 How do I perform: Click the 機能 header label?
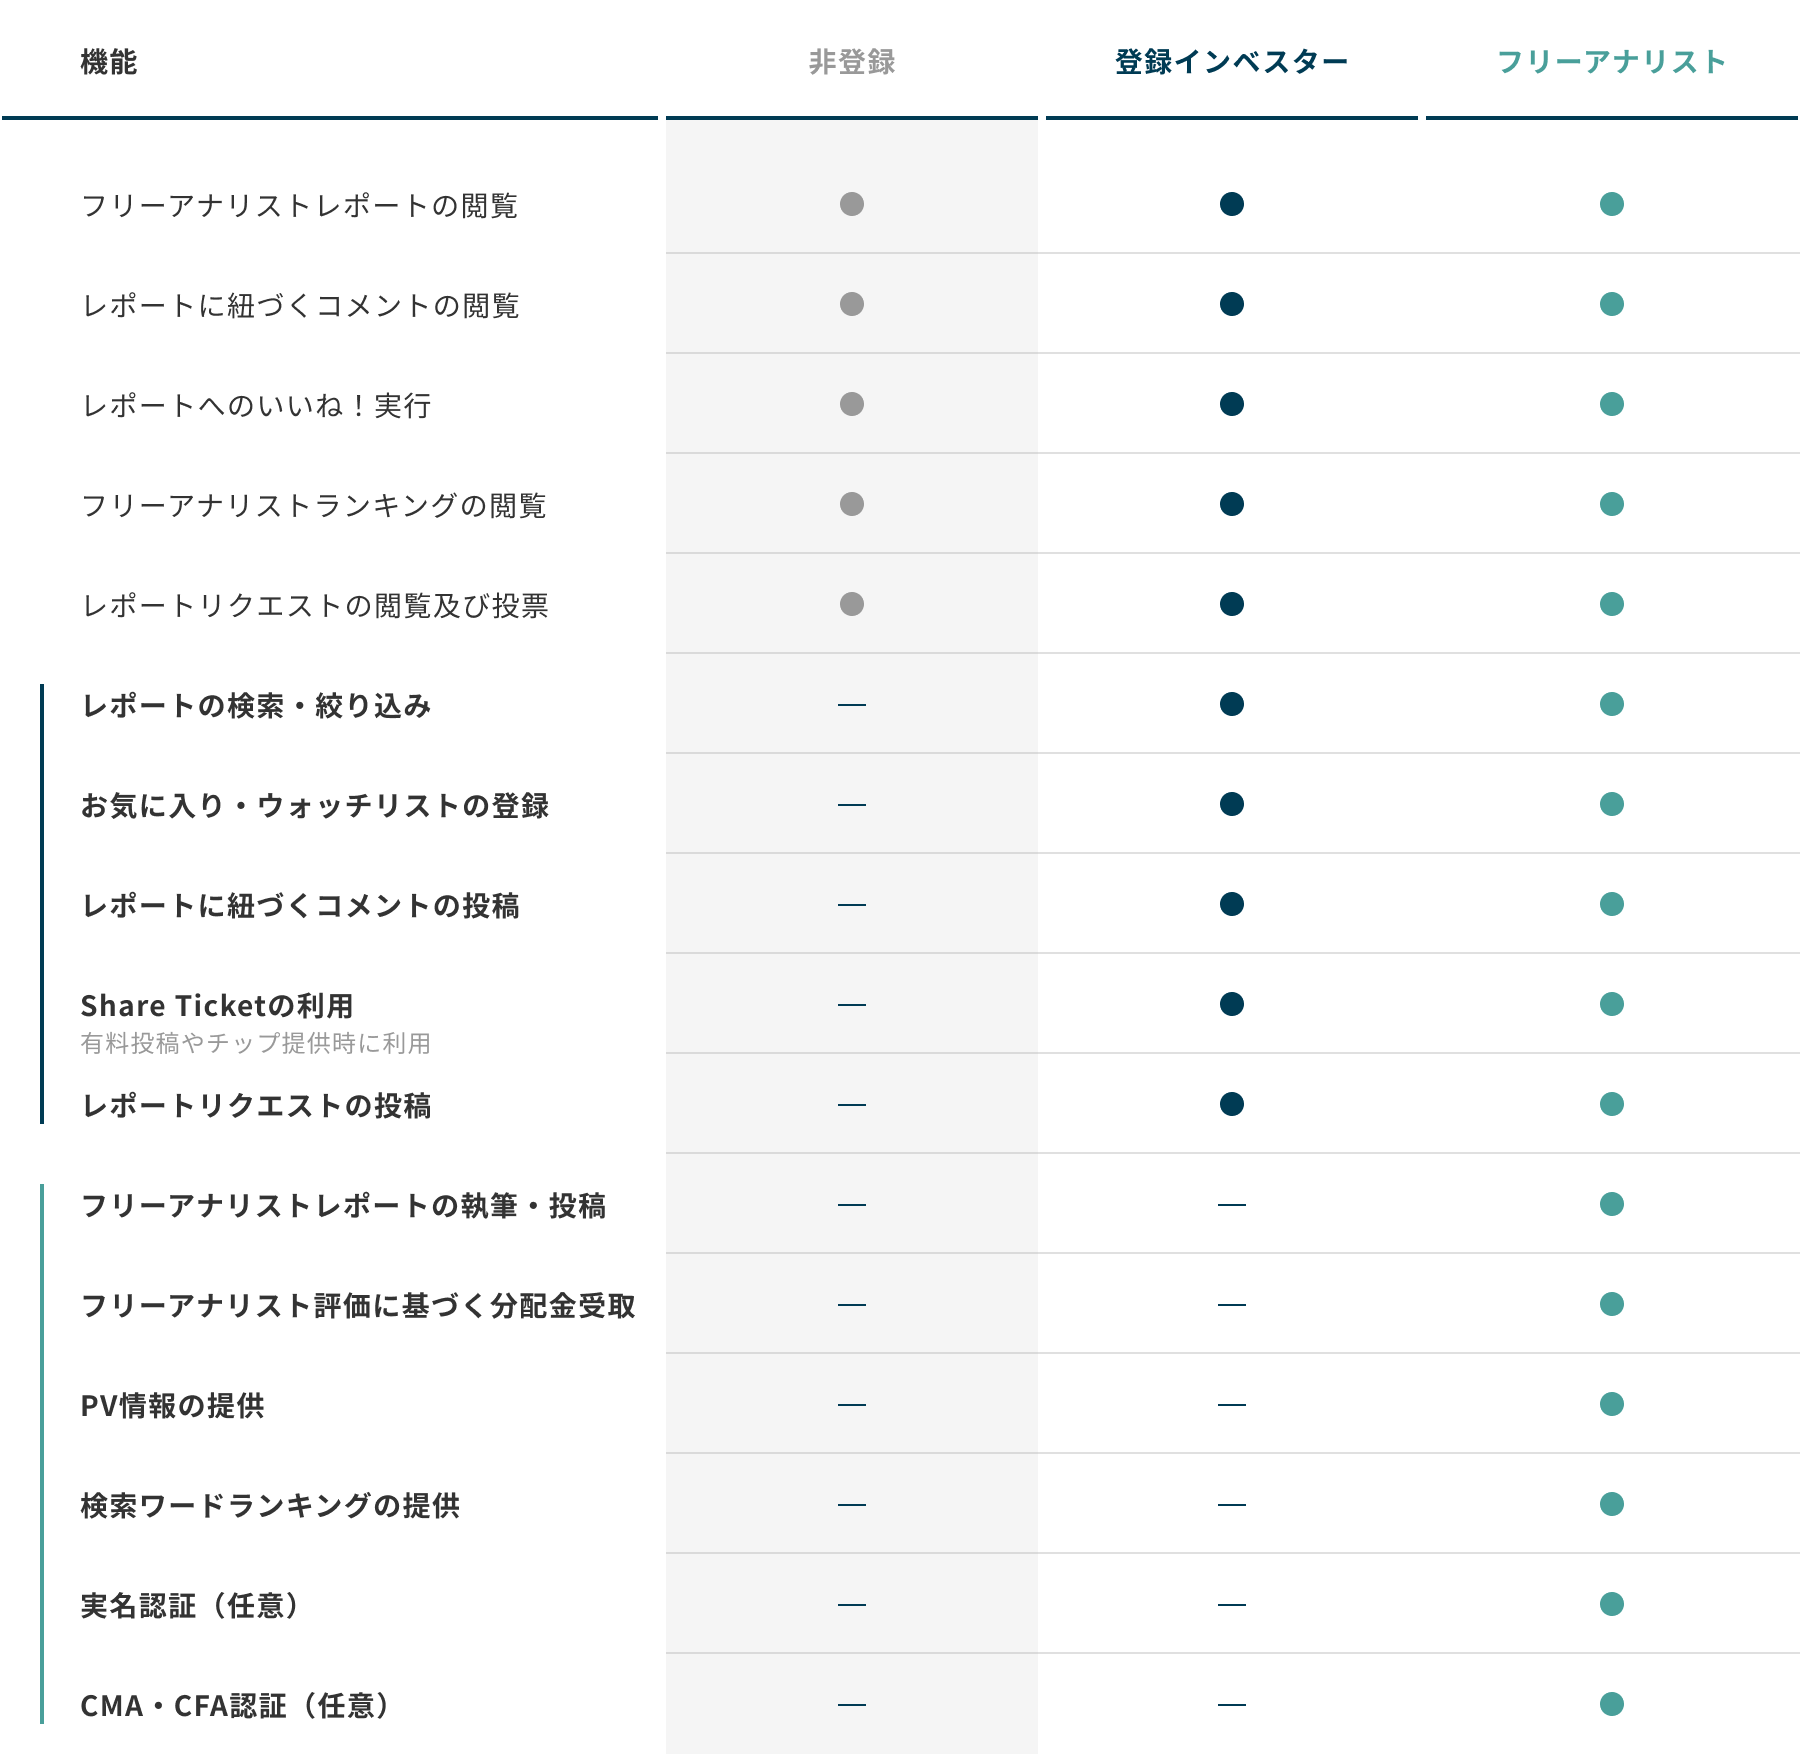coord(108,62)
